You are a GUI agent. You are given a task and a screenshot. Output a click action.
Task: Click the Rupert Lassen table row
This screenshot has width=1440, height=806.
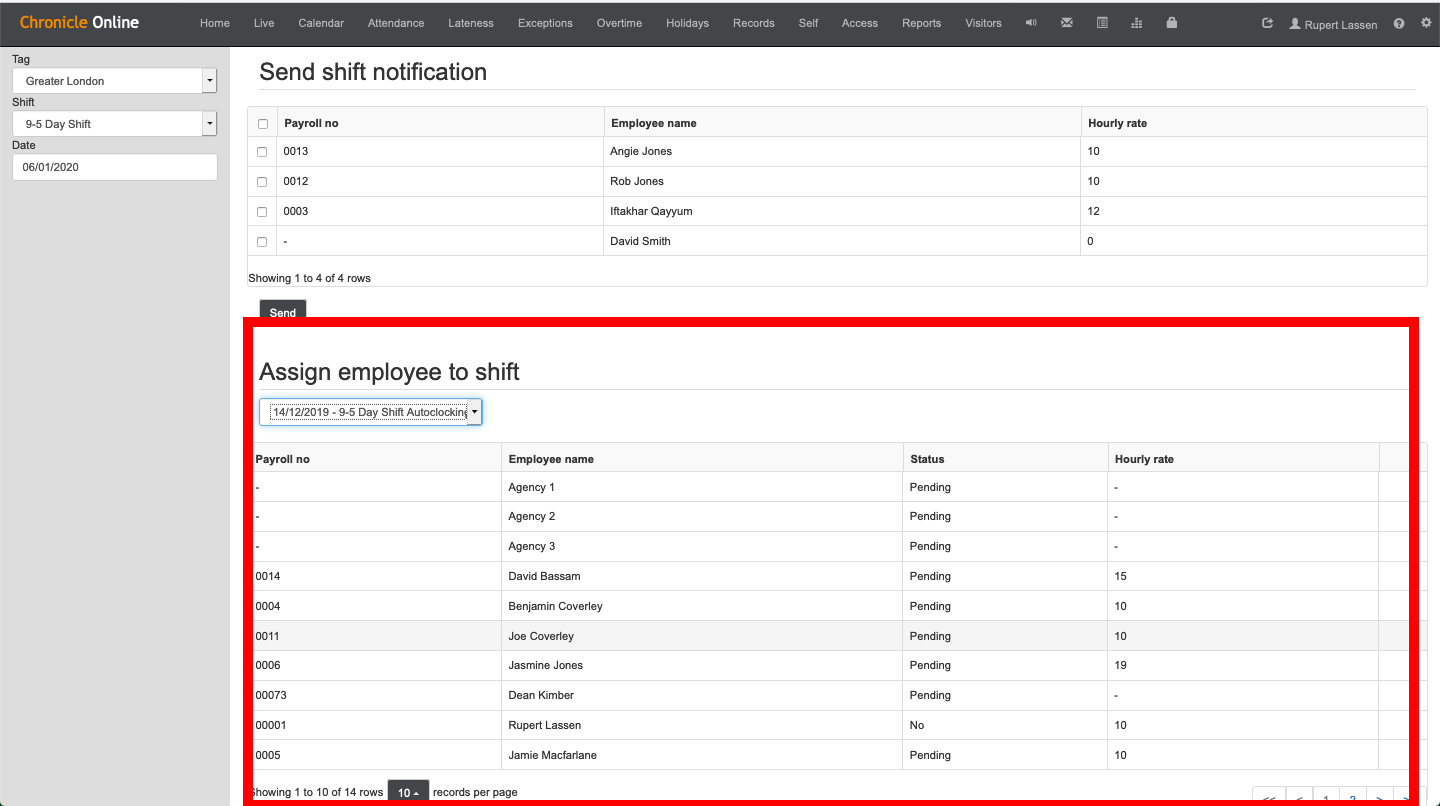[837, 725]
